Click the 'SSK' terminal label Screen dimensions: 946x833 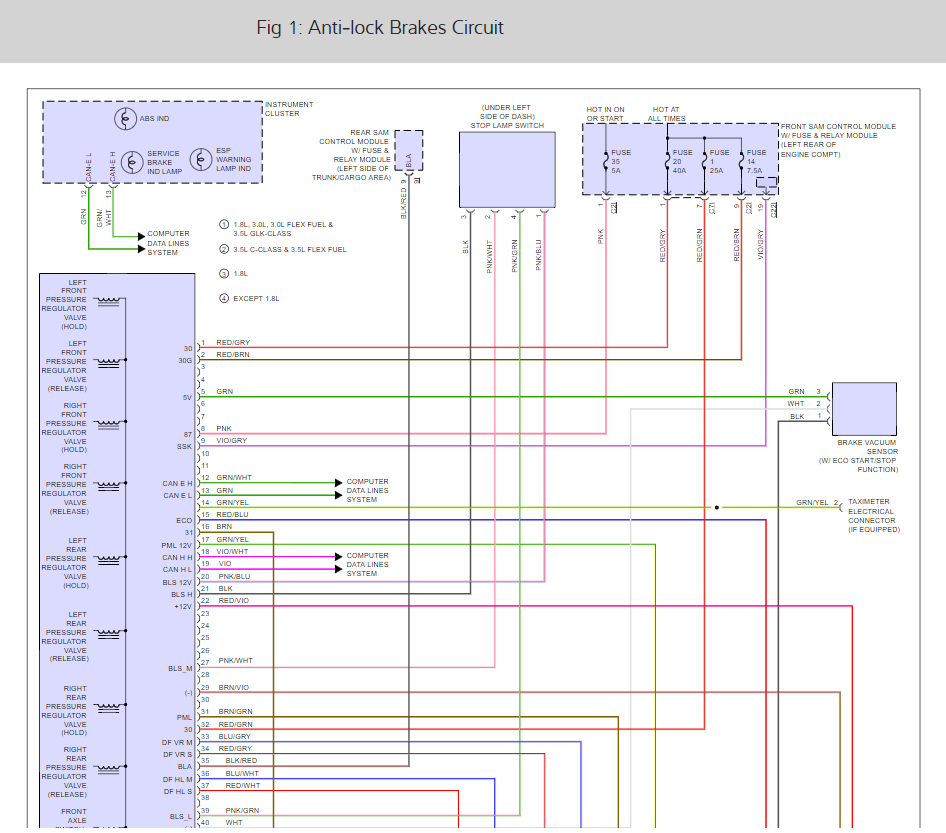184,447
